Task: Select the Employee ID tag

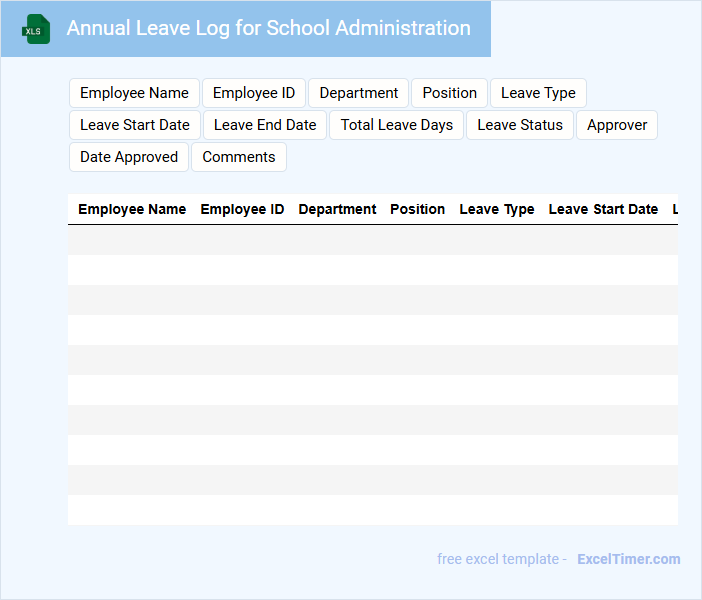Action: point(254,93)
